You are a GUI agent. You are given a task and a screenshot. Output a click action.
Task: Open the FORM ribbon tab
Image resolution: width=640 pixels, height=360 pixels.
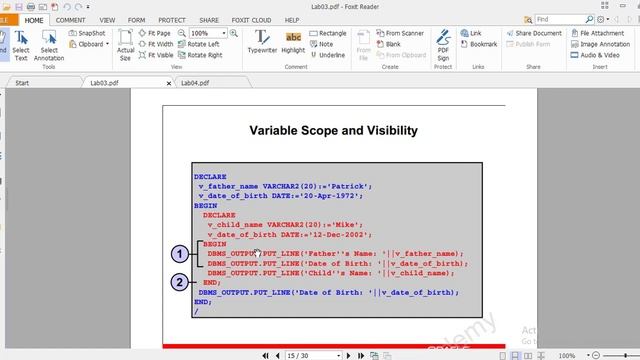pyautogui.click(x=136, y=20)
